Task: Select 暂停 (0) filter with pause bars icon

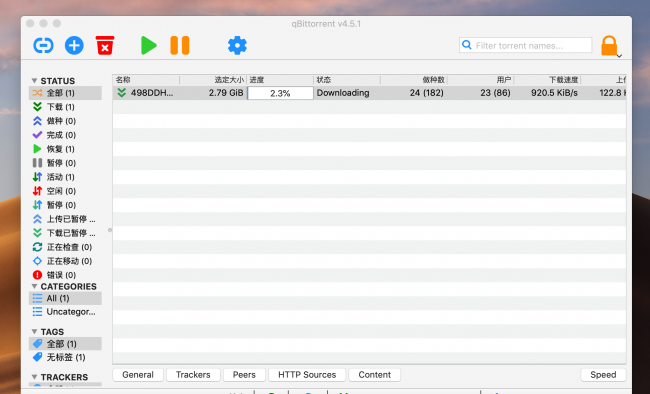Action: coord(65,163)
